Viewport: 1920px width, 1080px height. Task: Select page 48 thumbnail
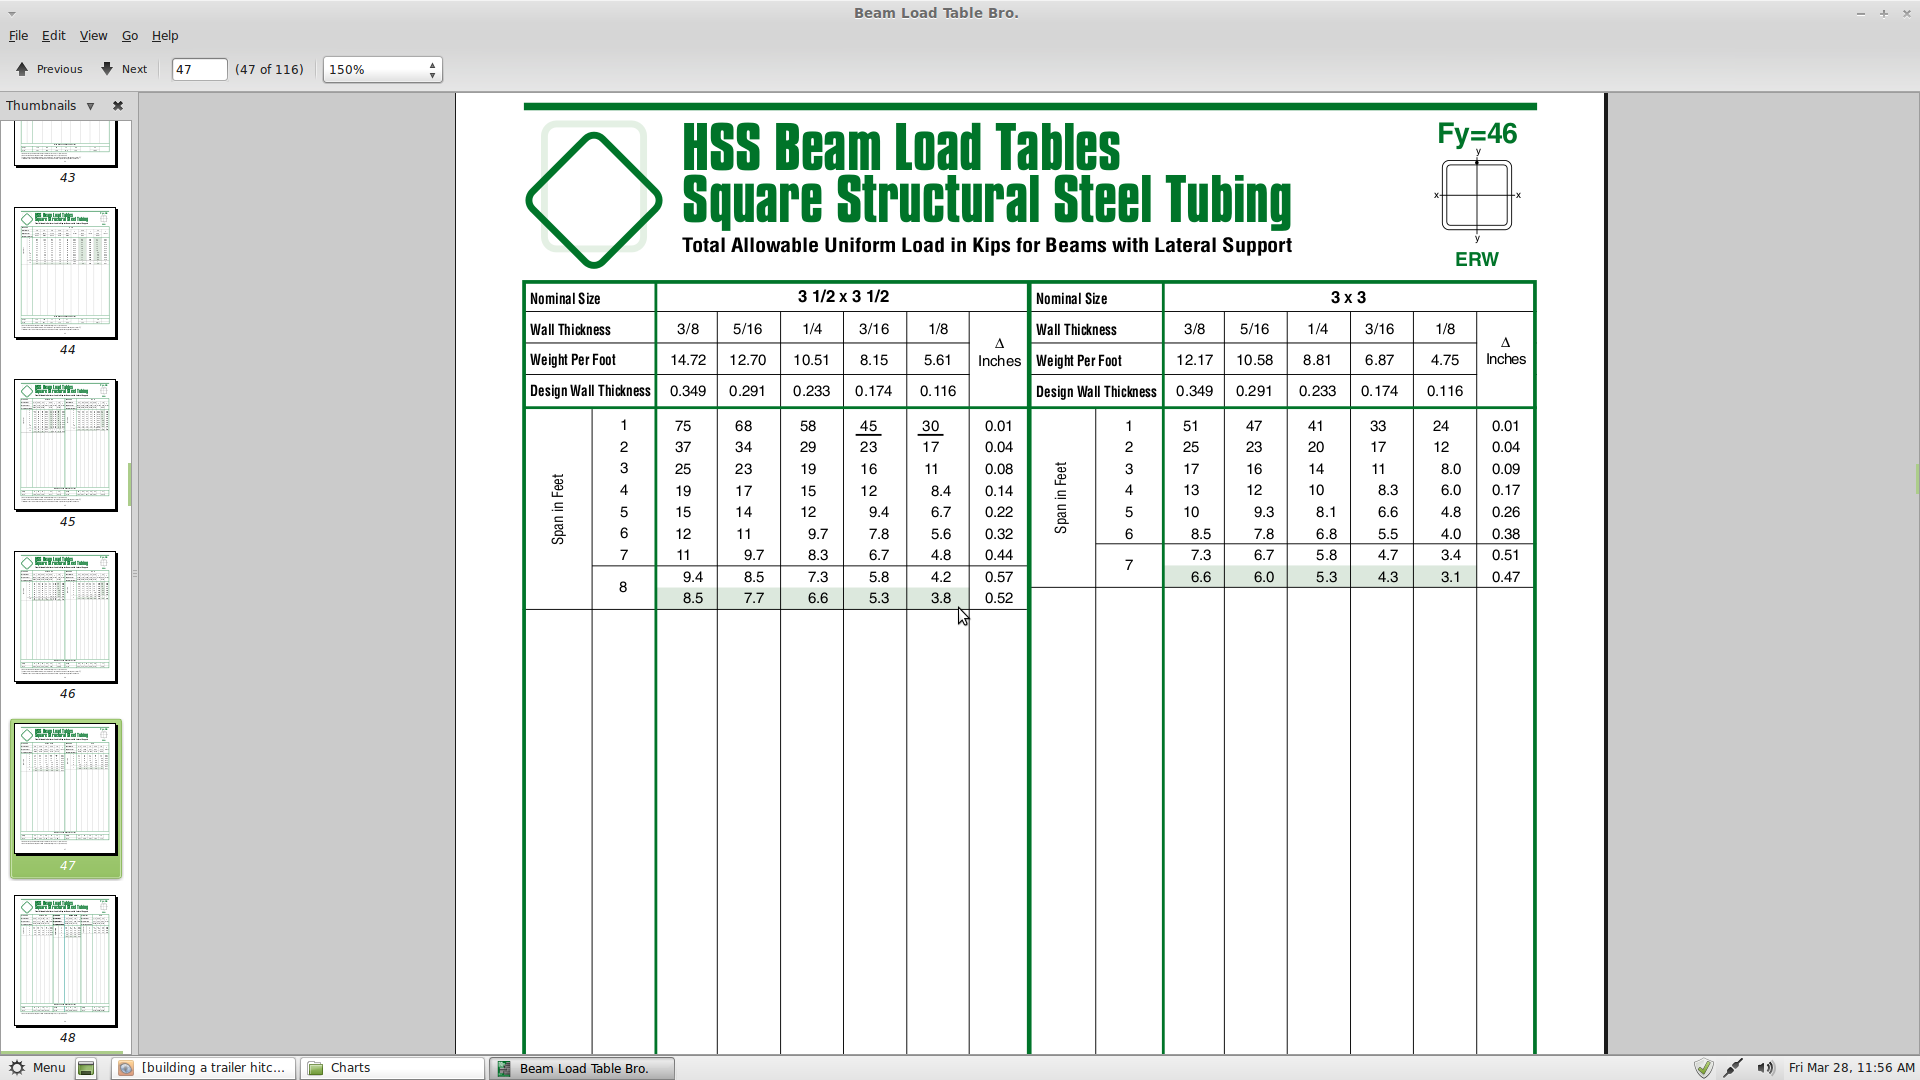(66, 961)
